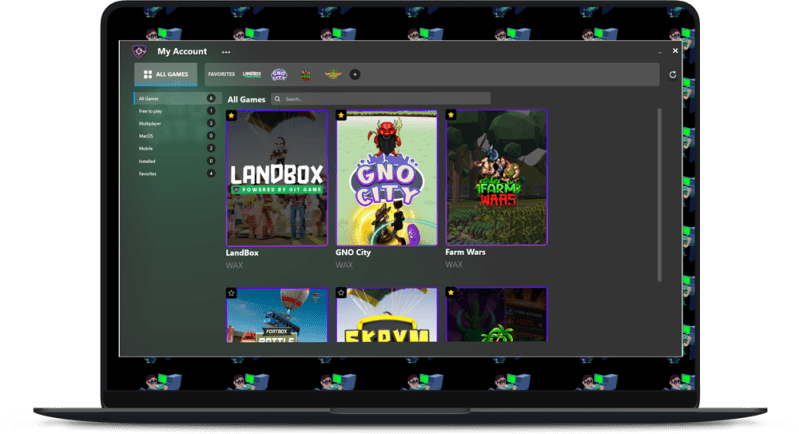Click the Farm Wars title text

[x=465, y=252]
